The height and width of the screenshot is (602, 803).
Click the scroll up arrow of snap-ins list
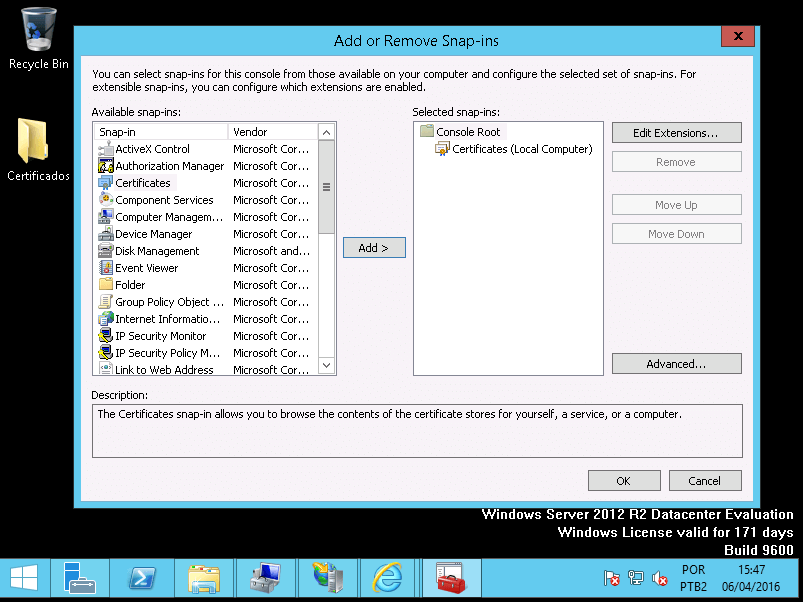[x=327, y=133]
